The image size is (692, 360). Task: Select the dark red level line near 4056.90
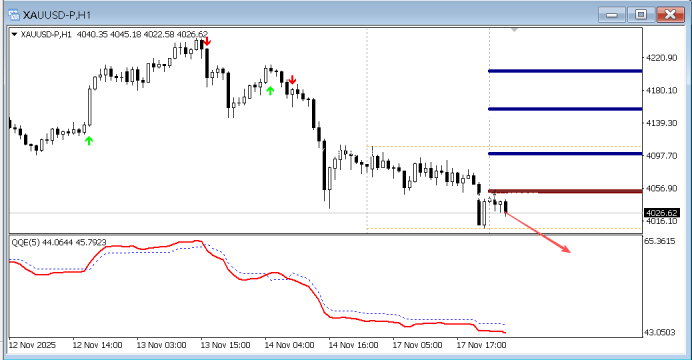tap(565, 191)
